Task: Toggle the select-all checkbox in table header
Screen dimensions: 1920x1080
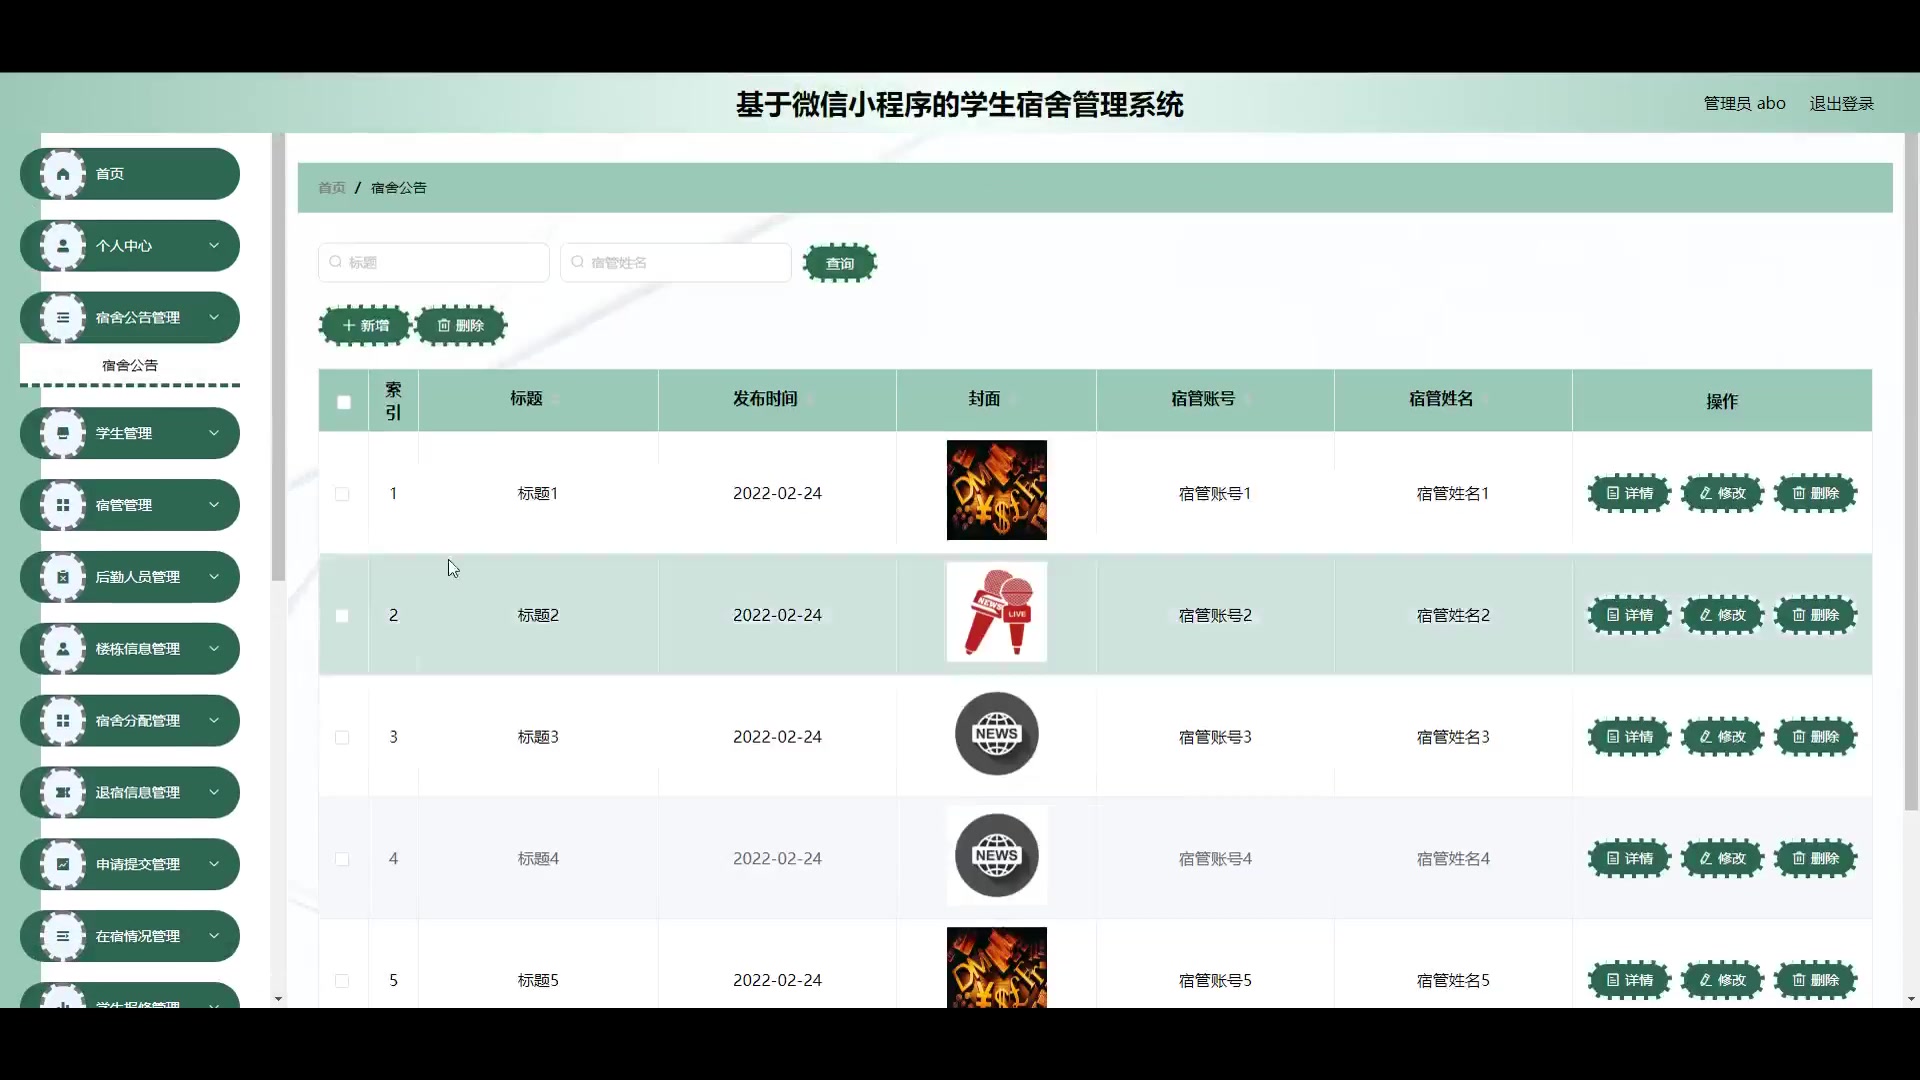Action: pyautogui.click(x=344, y=402)
